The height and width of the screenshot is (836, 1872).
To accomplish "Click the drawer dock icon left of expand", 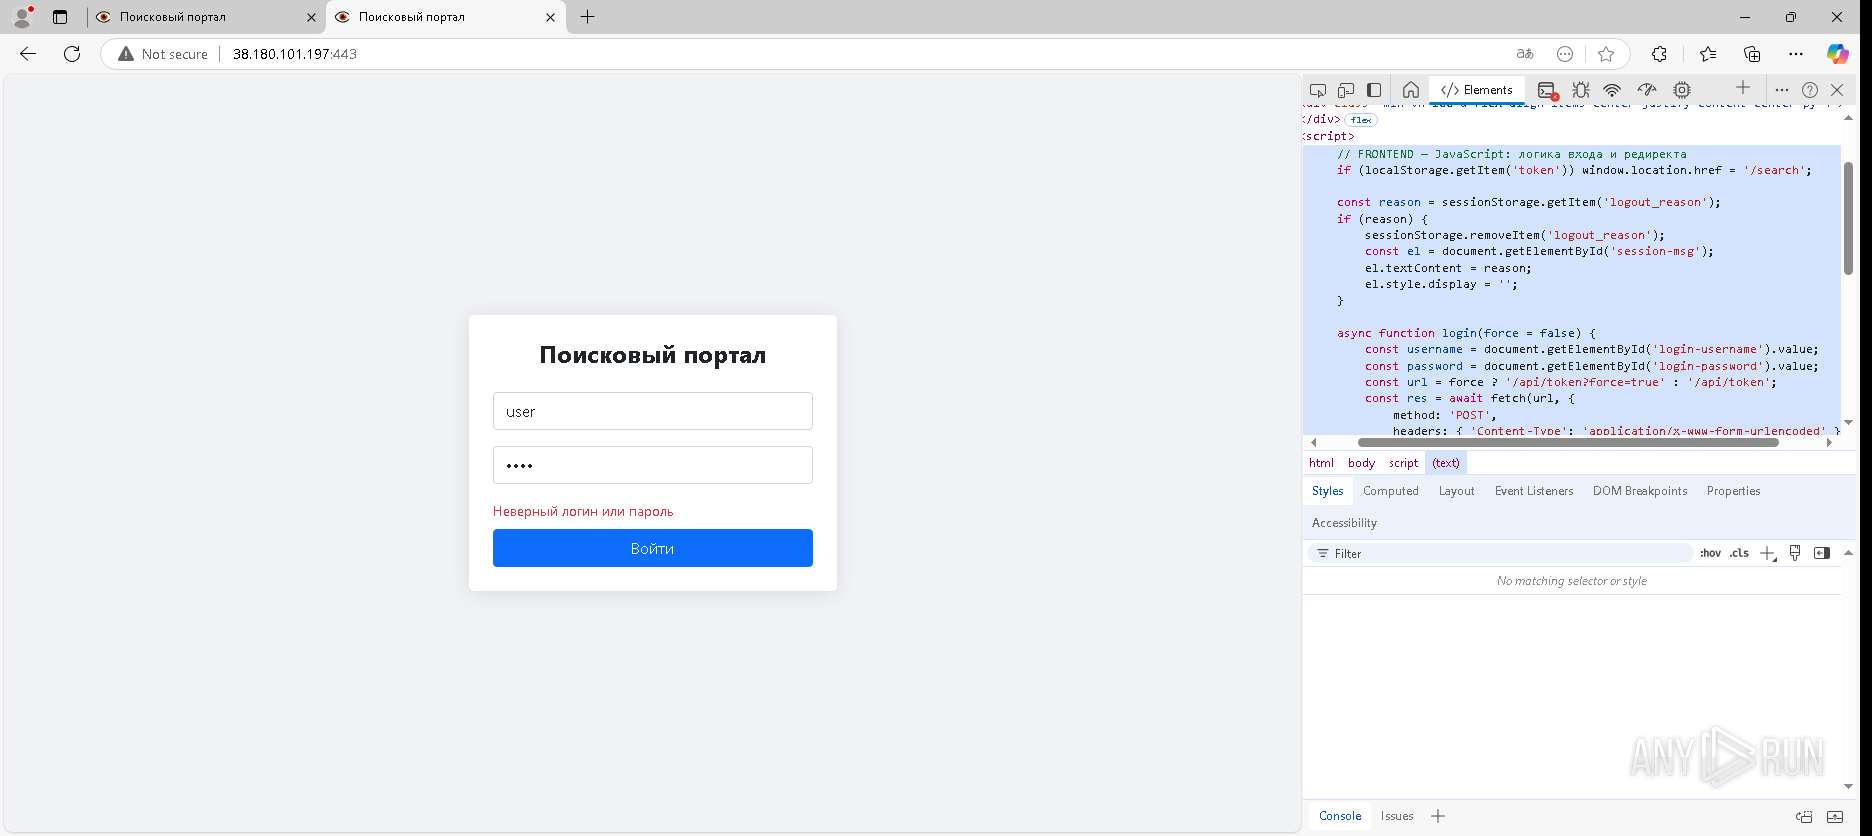I will (x=1804, y=817).
